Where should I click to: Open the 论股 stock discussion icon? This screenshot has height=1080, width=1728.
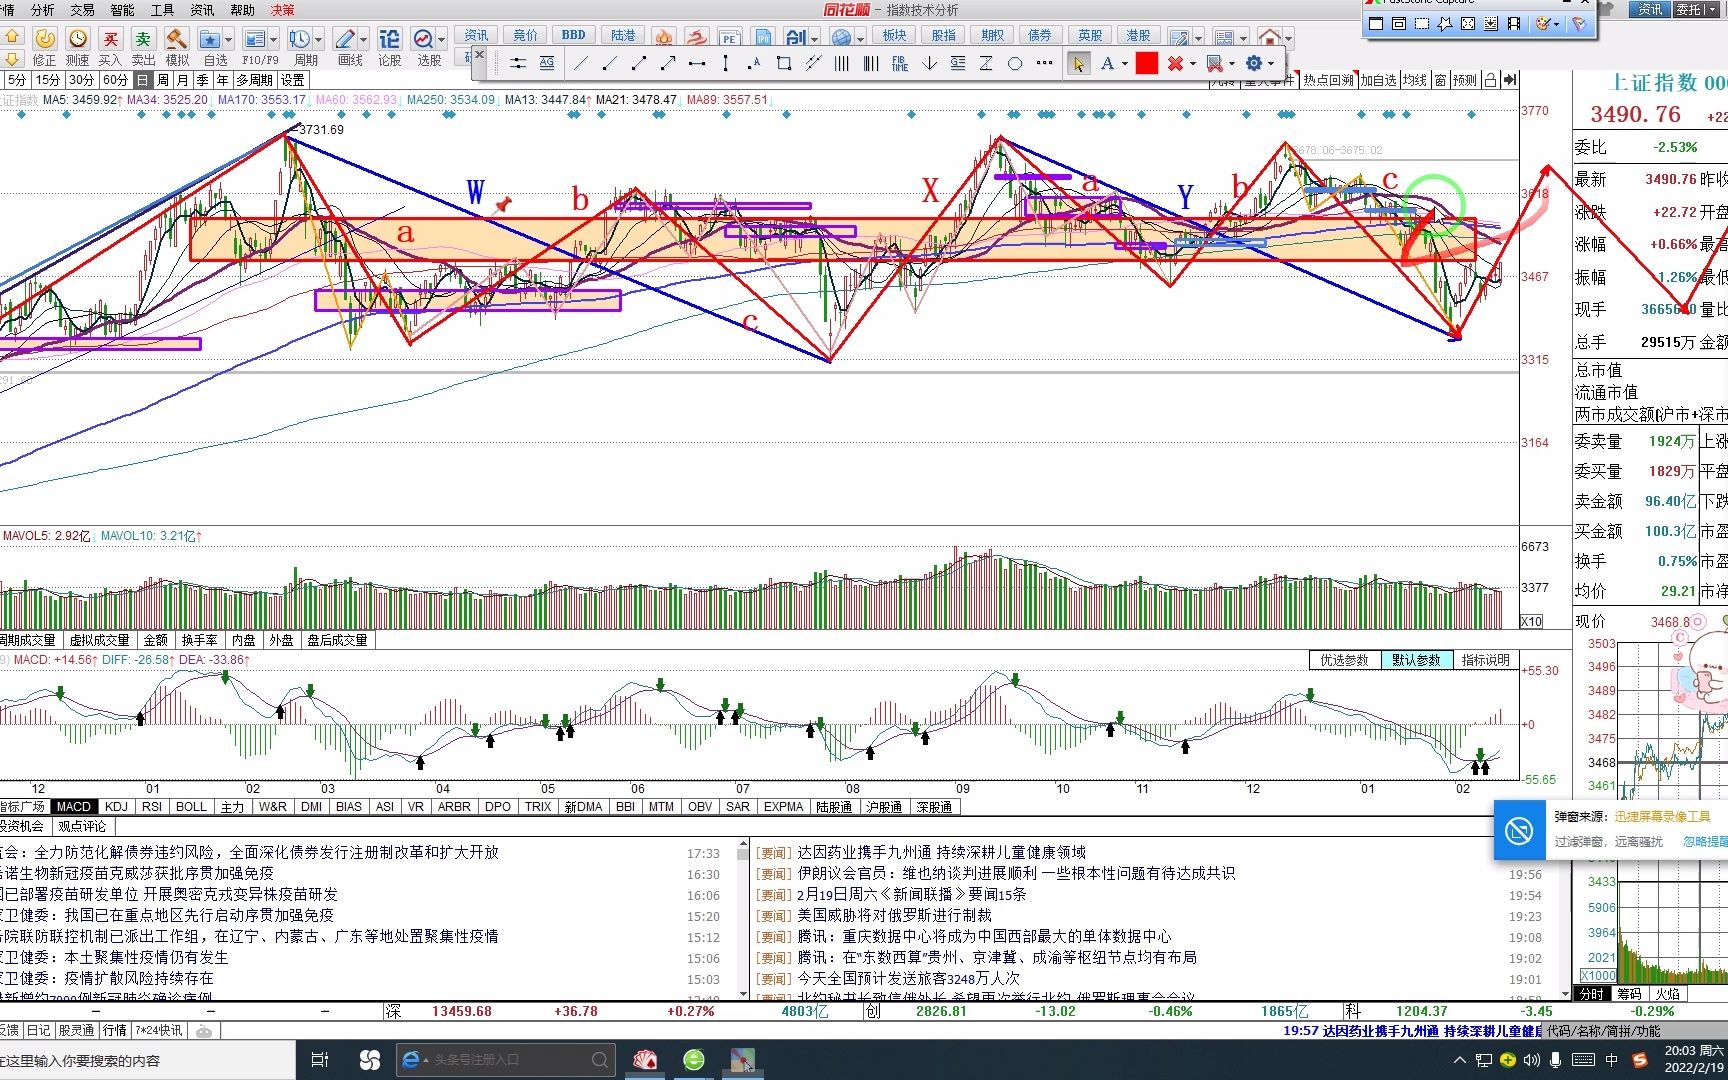390,39
